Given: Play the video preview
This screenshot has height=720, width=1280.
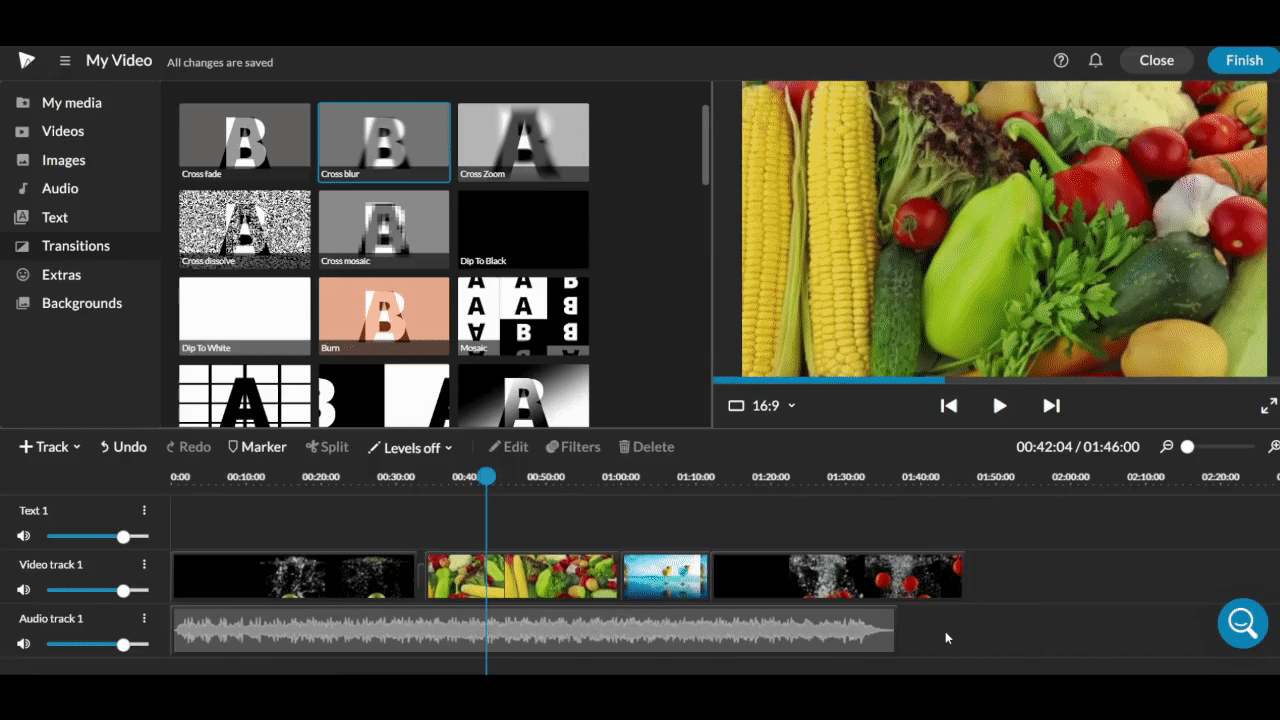Looking at the screenshot, I should pyautogui.click(x=999, y=406).
